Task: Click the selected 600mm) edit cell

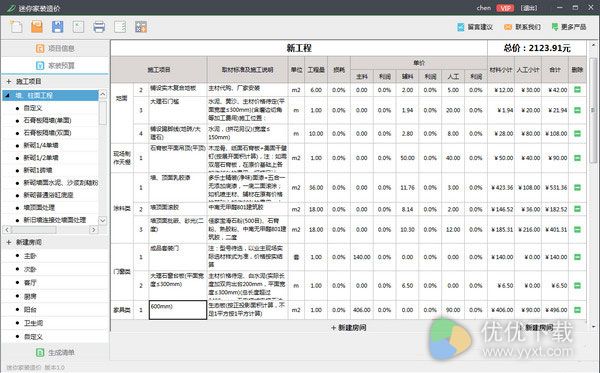Action: tap(178, 310)
